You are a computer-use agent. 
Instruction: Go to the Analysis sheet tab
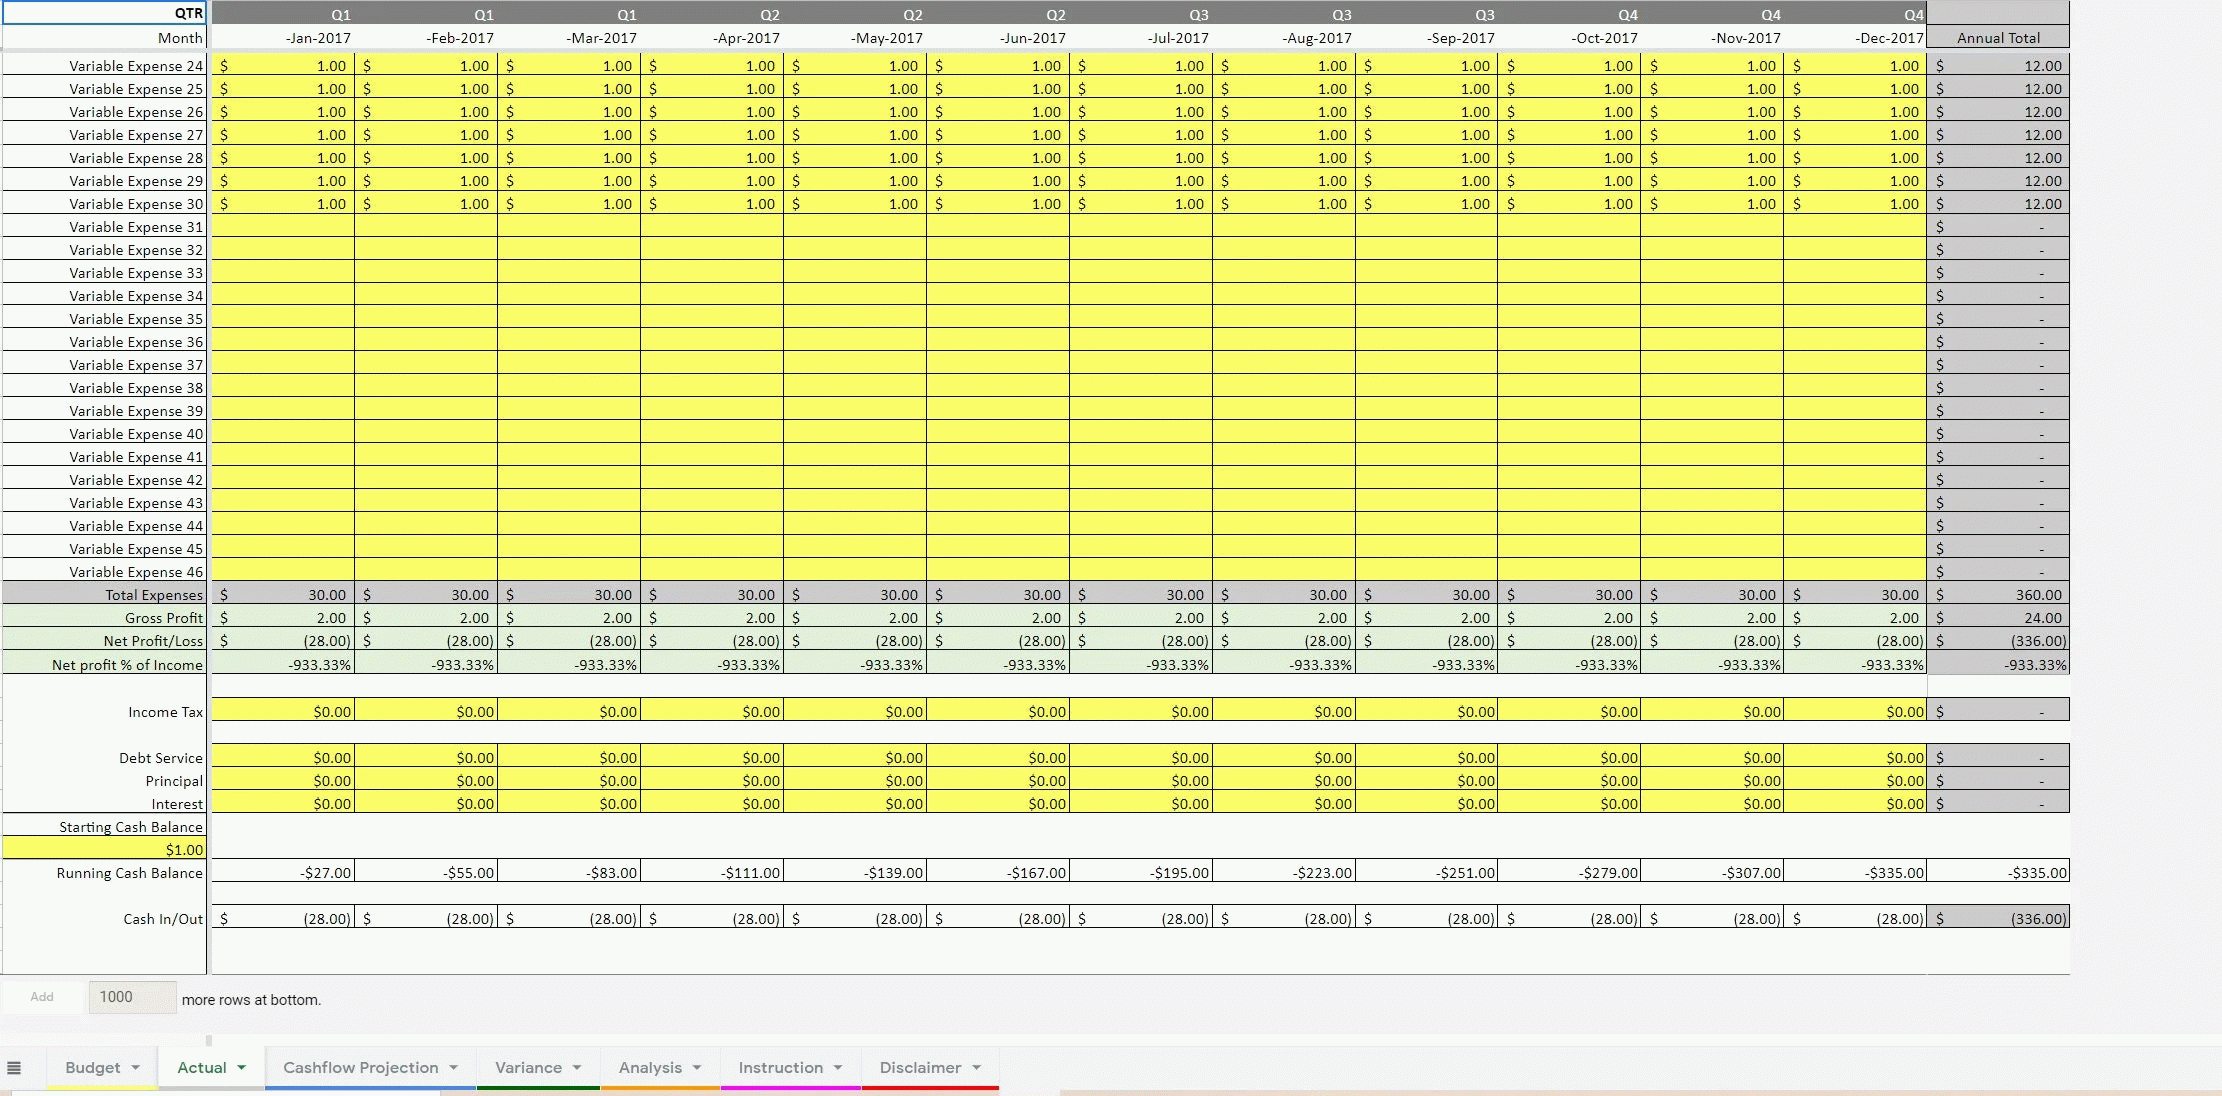click(x=650, y=1068)
